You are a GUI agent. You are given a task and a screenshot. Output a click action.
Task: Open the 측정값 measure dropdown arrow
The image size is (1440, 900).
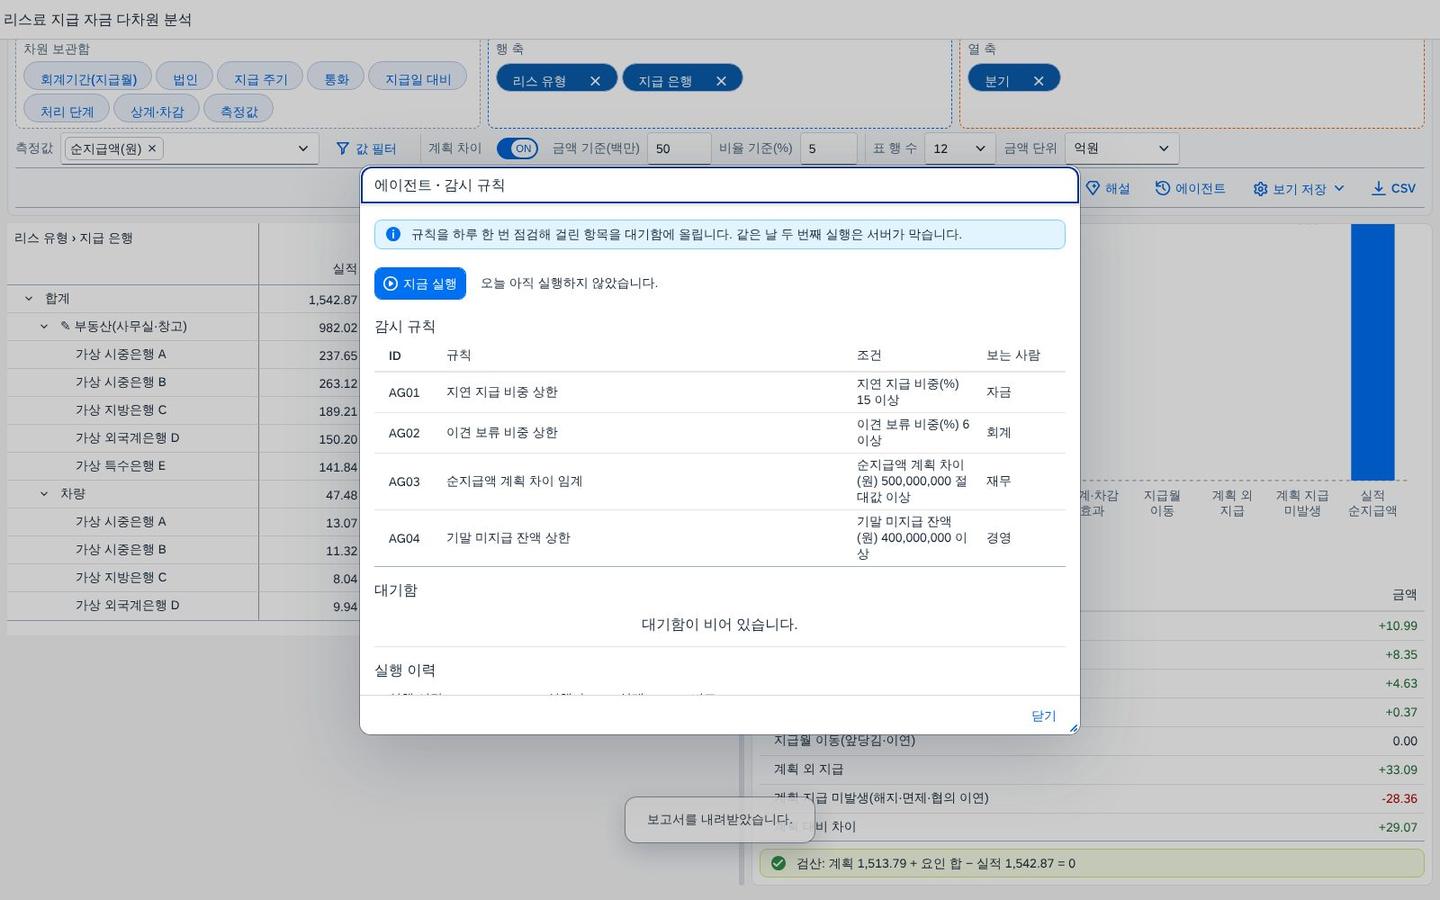click(303, 148)
